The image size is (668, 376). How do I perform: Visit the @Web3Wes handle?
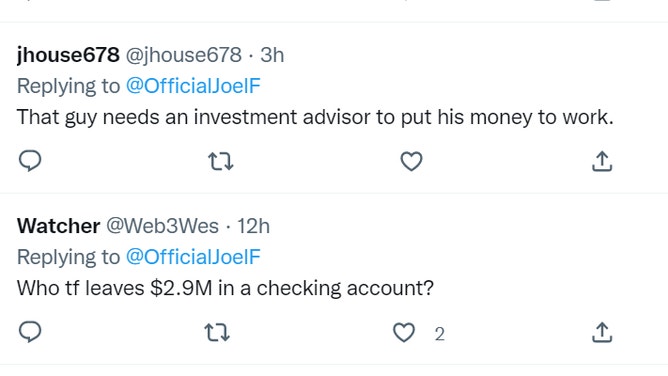(162, 226)
